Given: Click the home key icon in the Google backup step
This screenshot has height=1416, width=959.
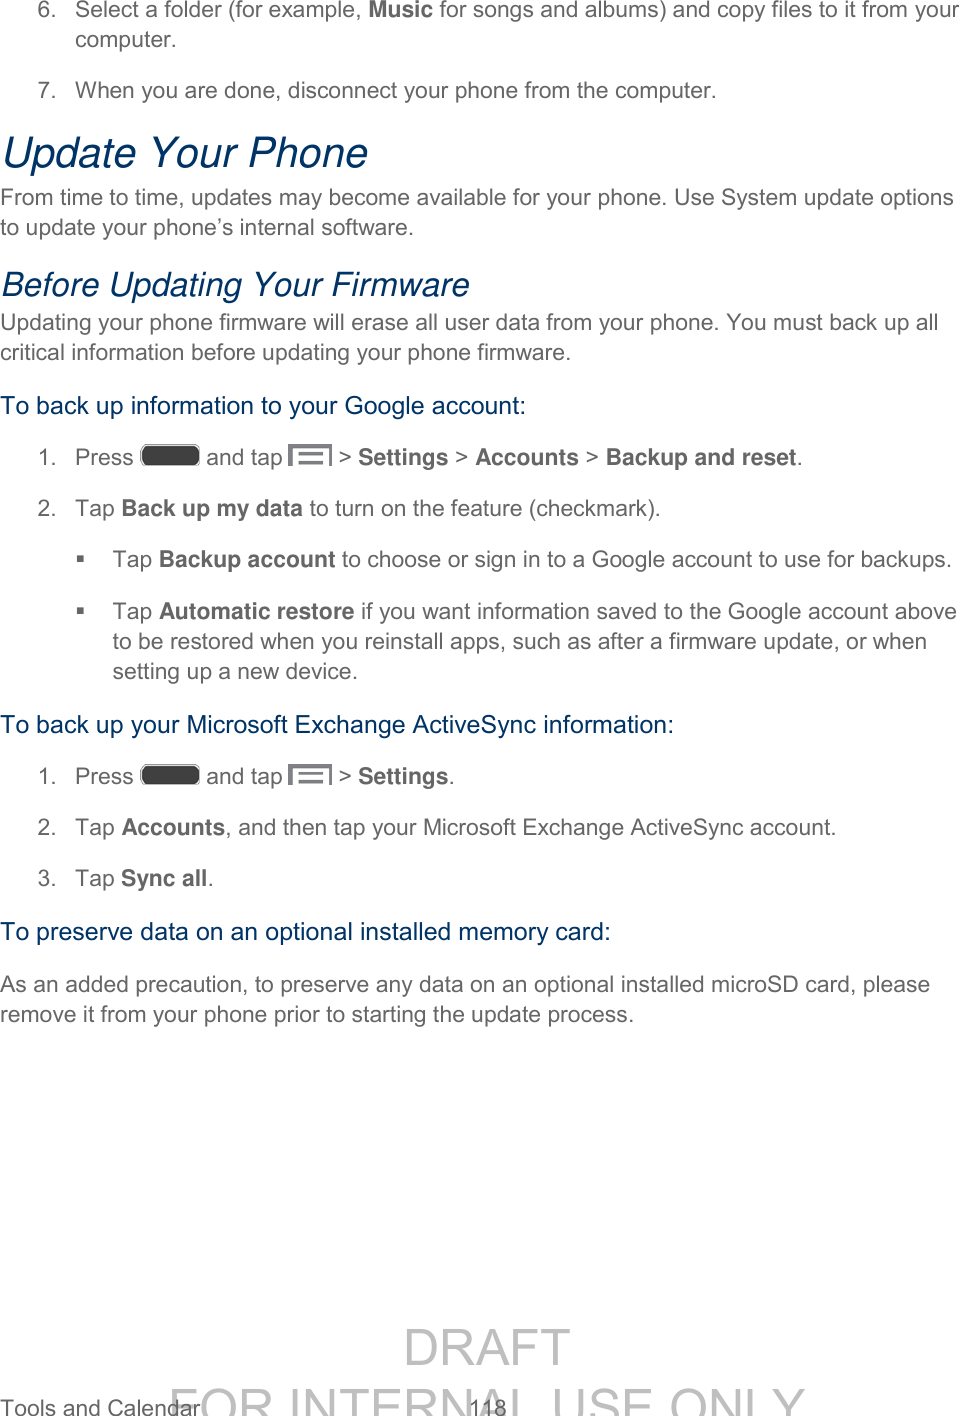Looking at the screenshot, I should (x=170, y=456).
